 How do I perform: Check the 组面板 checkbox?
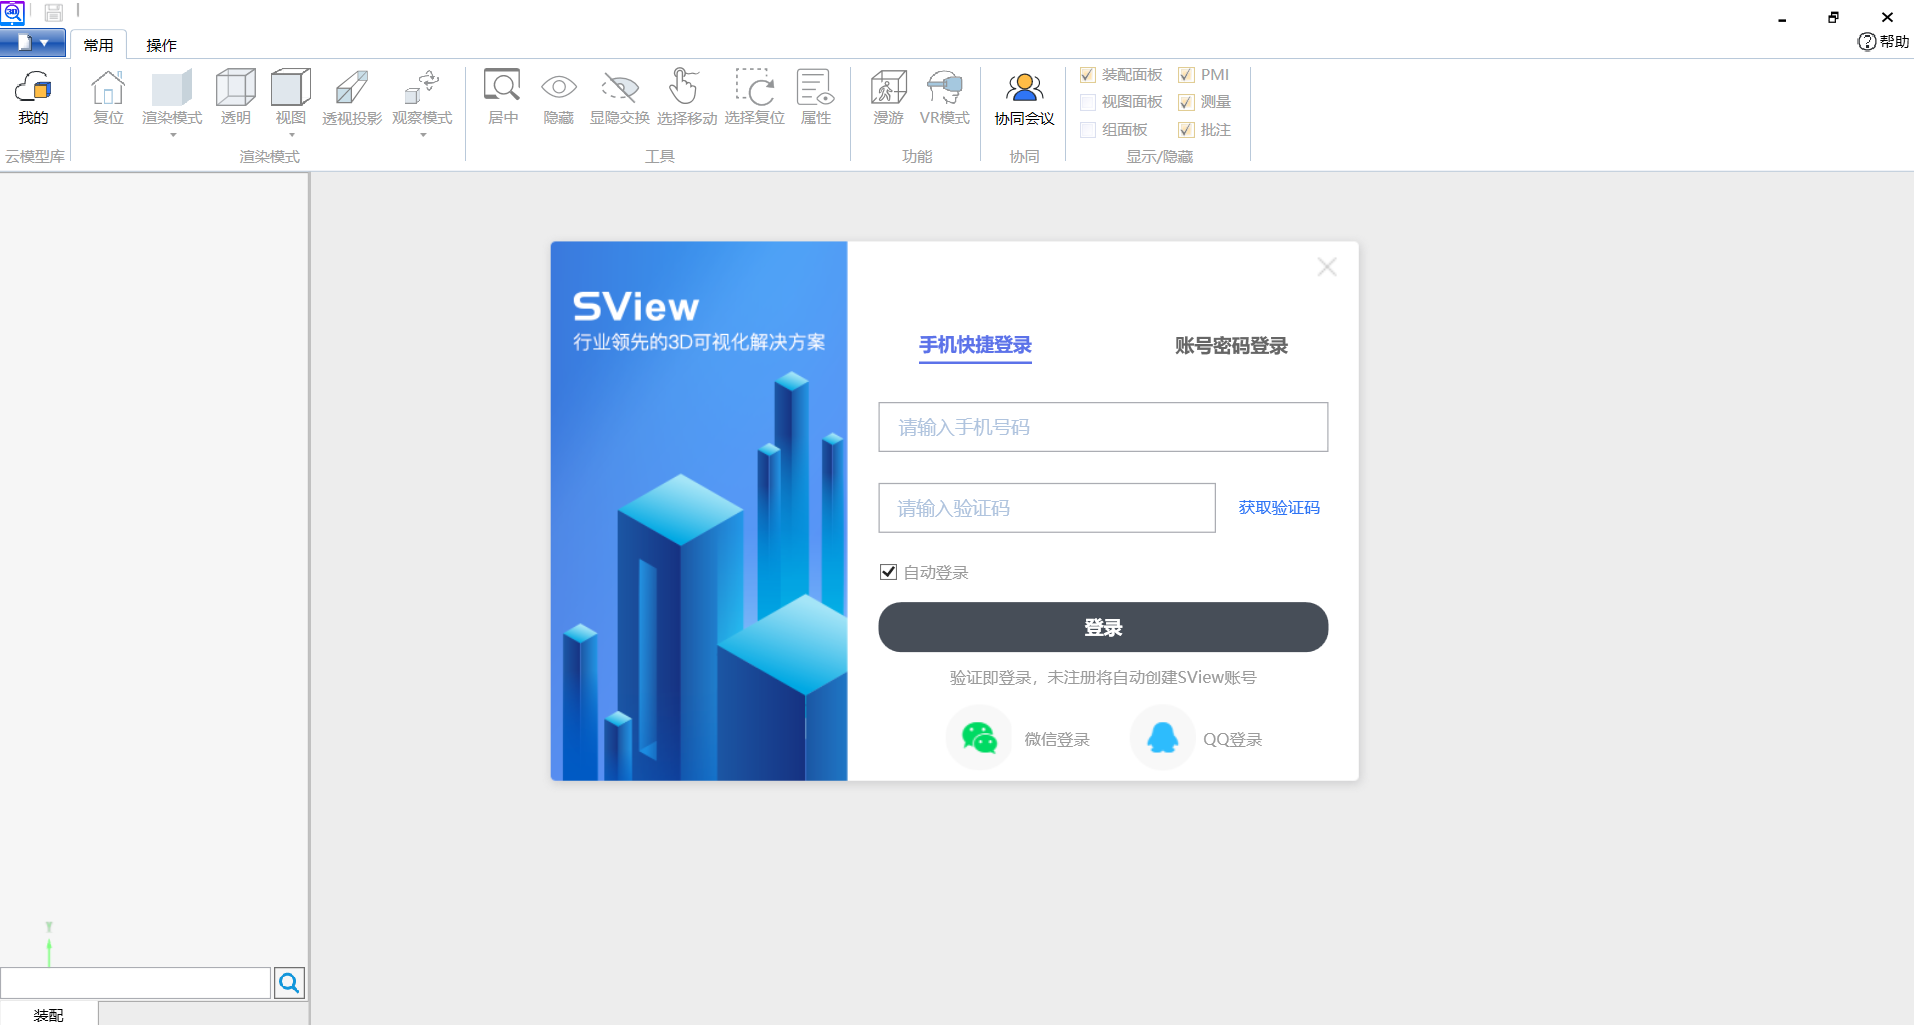[x=1088, y=130]
